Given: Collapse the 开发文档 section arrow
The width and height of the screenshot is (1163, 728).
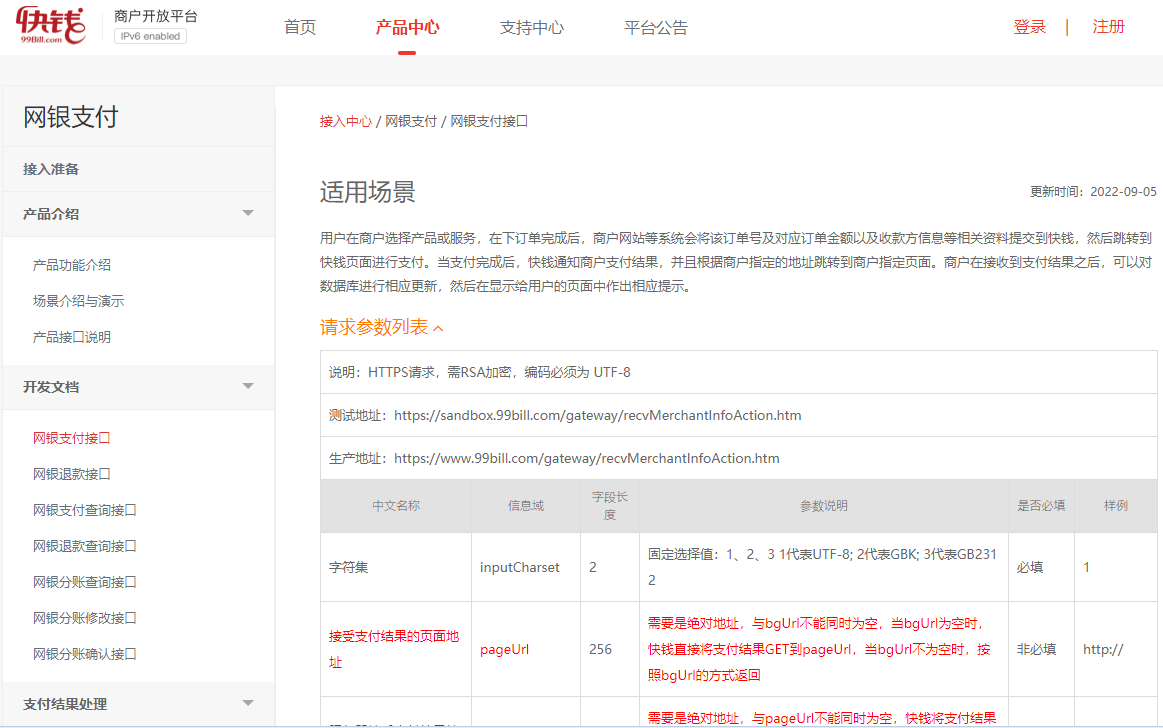Looking at the screenshot, I should pyautogui.click(x=248, y=386).
